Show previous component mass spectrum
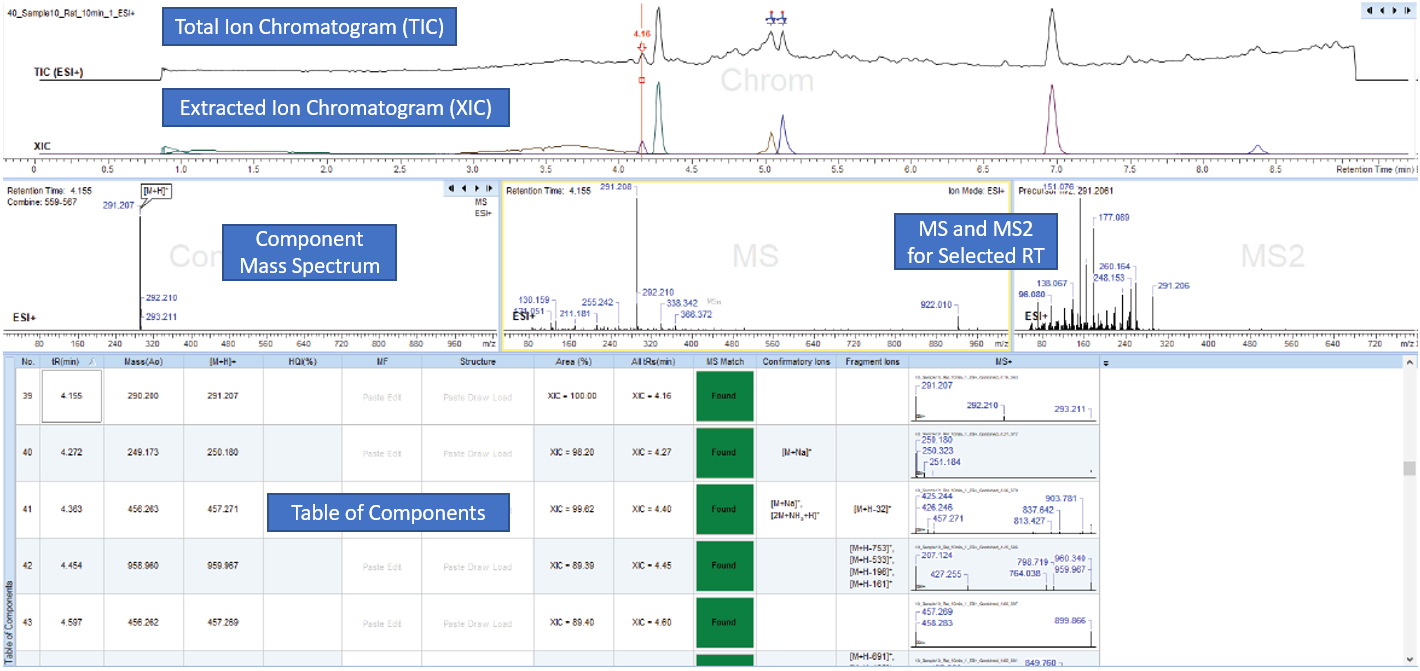The image size is (1420, 671). 464,188
